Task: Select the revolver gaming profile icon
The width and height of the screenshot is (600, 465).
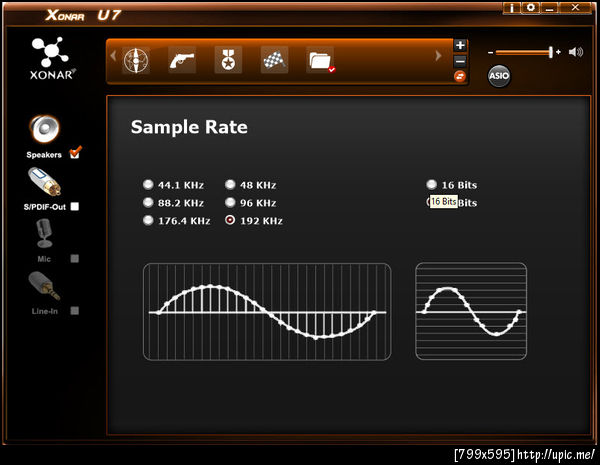Action: pyautogui.click(x=182, y=60)
